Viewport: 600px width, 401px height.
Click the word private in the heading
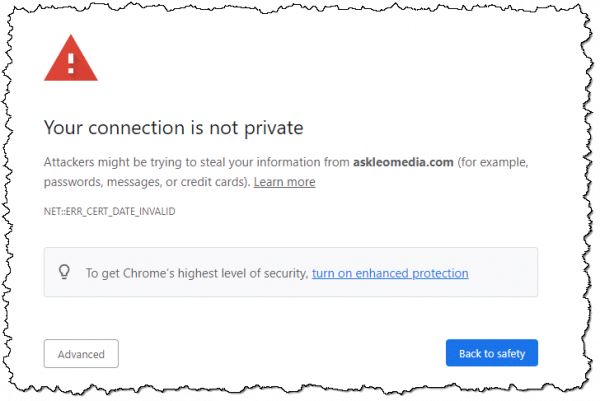tap(274, 129)
